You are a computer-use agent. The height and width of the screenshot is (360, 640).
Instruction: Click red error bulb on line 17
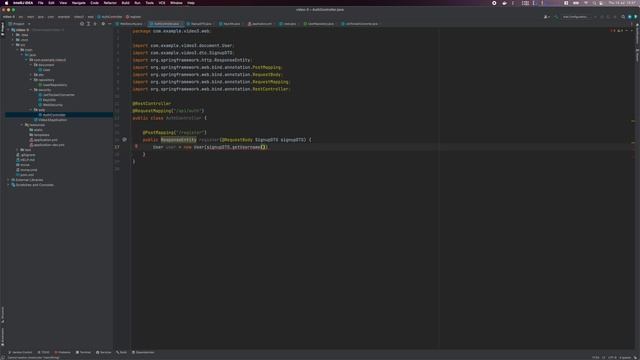pyautogui.click(x=136, y=146)
